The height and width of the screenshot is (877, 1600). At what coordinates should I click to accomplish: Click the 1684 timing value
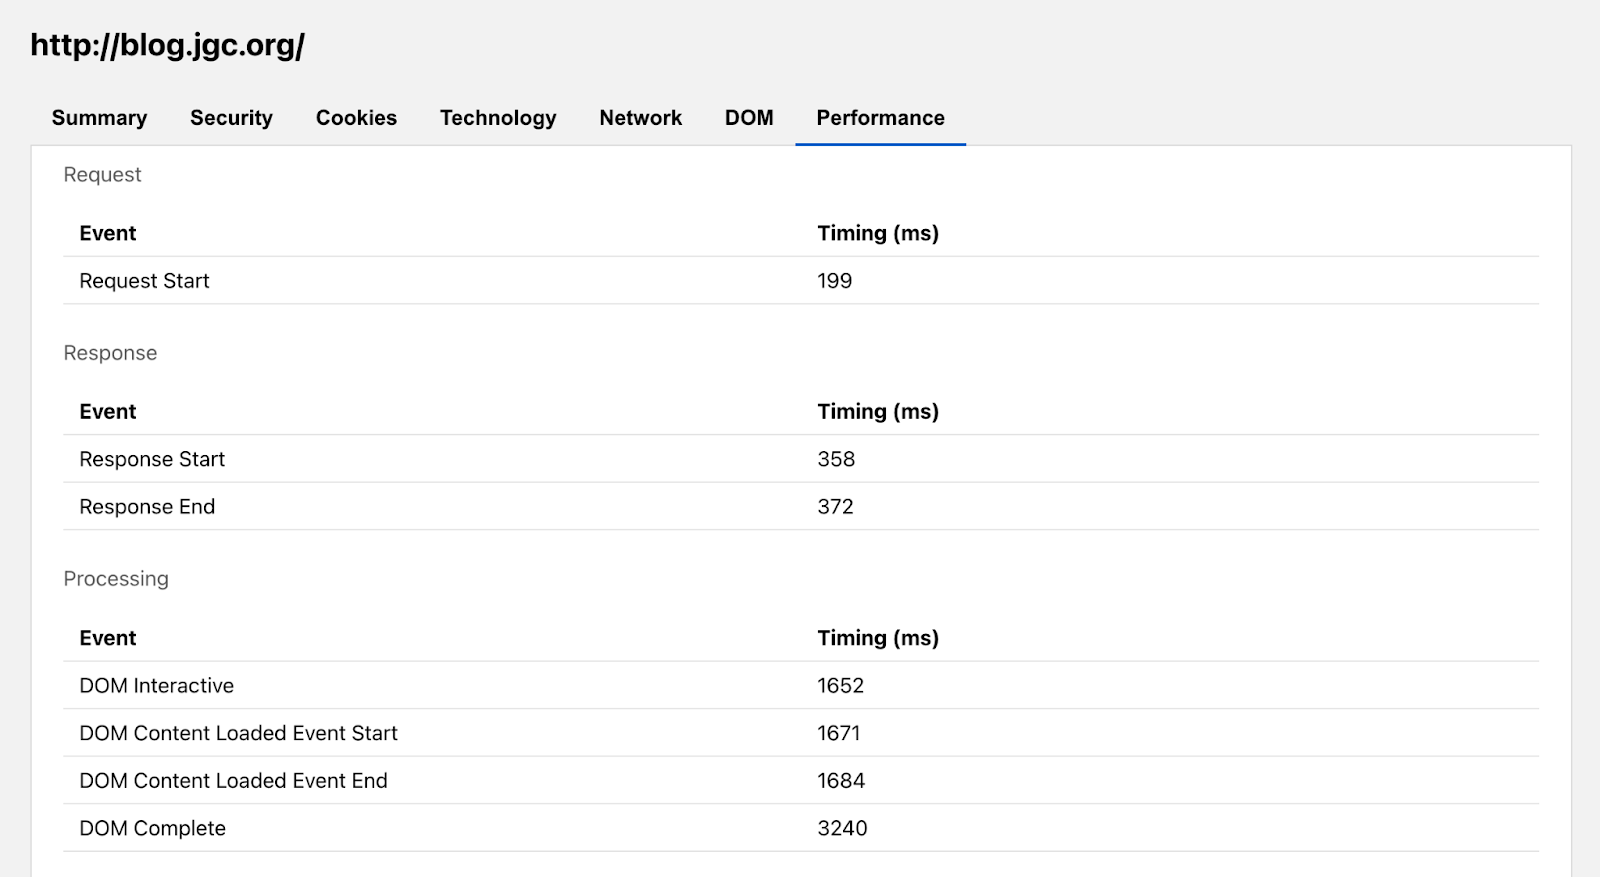(x=841, y=781)
